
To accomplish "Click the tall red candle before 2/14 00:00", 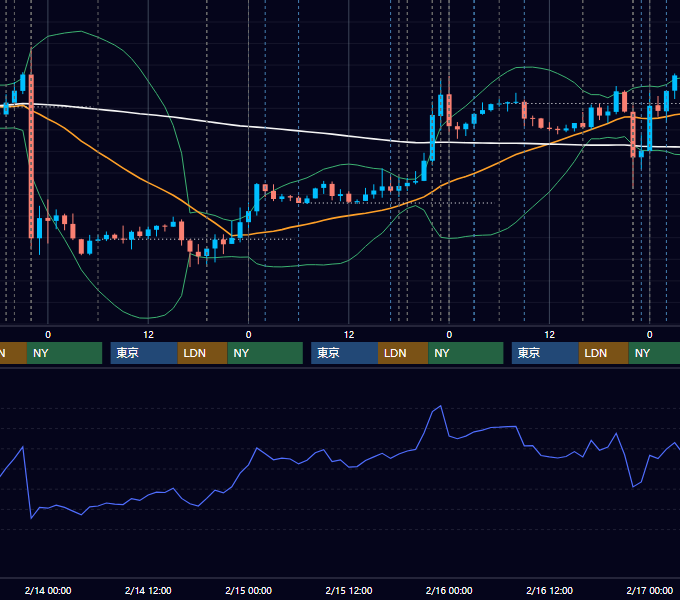I will tap(31, 156).
